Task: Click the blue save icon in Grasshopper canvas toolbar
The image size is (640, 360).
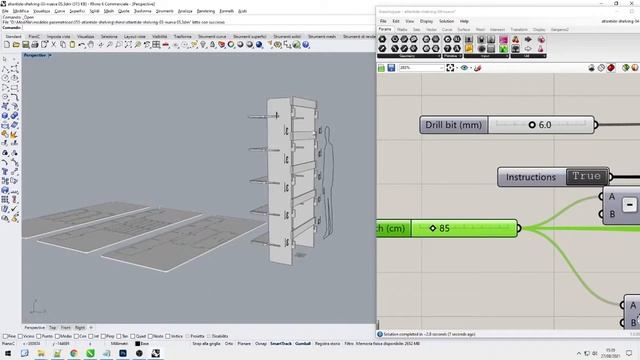Action: tap(391, 68)
